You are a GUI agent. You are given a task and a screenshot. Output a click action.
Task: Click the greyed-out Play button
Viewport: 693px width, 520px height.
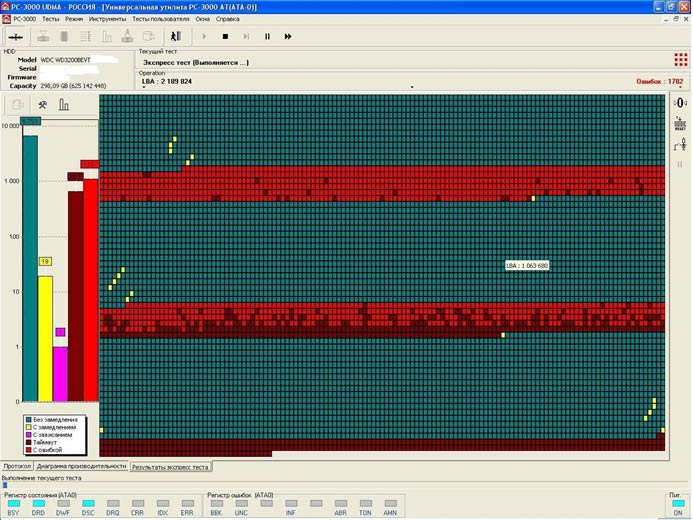point(204,37)
